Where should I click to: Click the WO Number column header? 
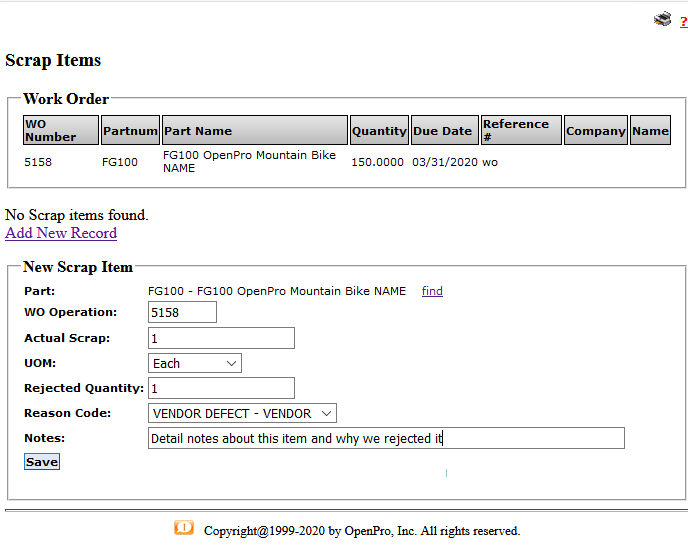61,130
